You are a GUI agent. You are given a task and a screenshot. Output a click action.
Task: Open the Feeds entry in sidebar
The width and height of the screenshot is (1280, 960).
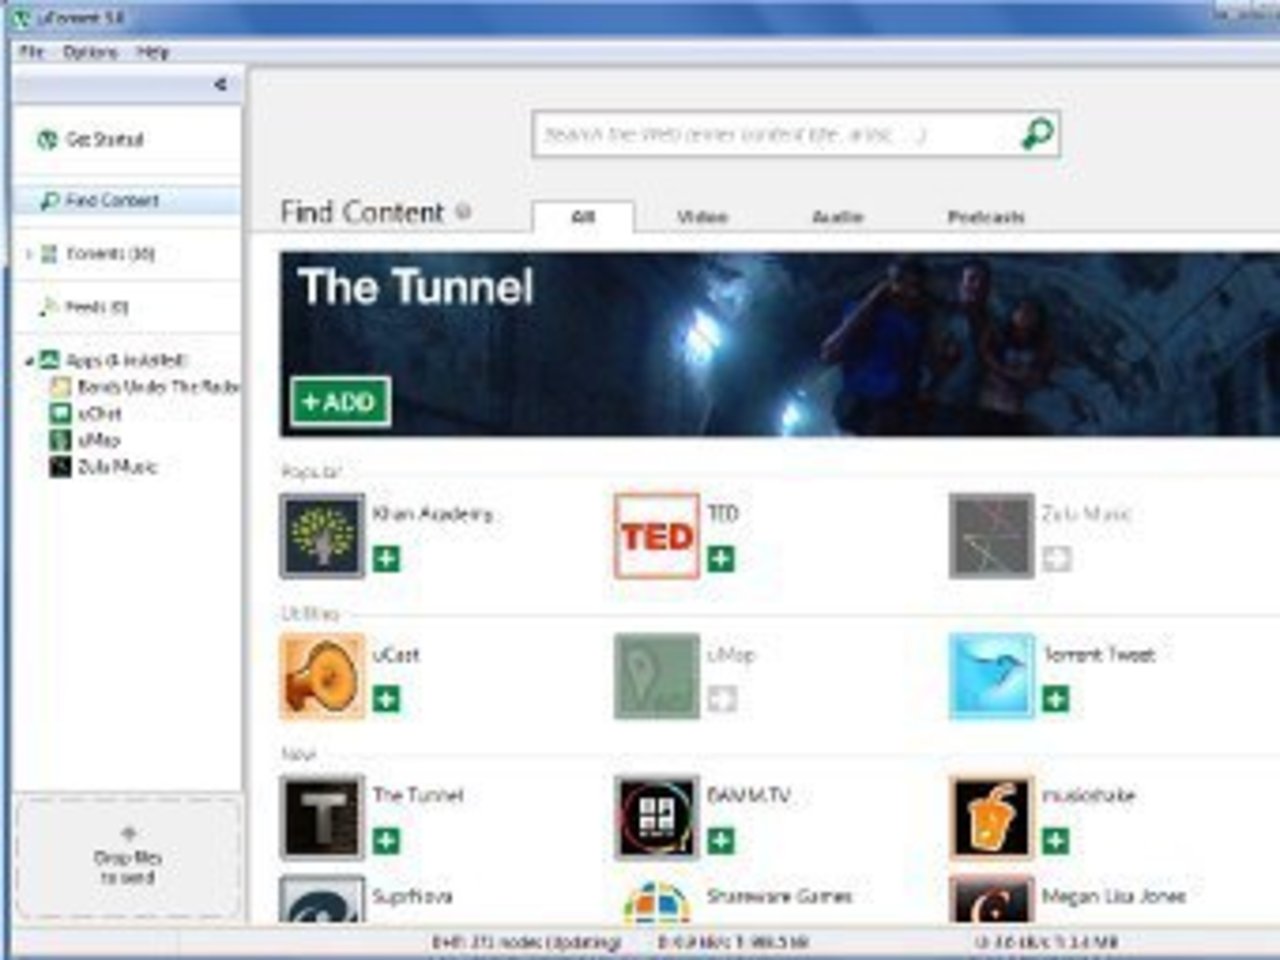(96, 307)
